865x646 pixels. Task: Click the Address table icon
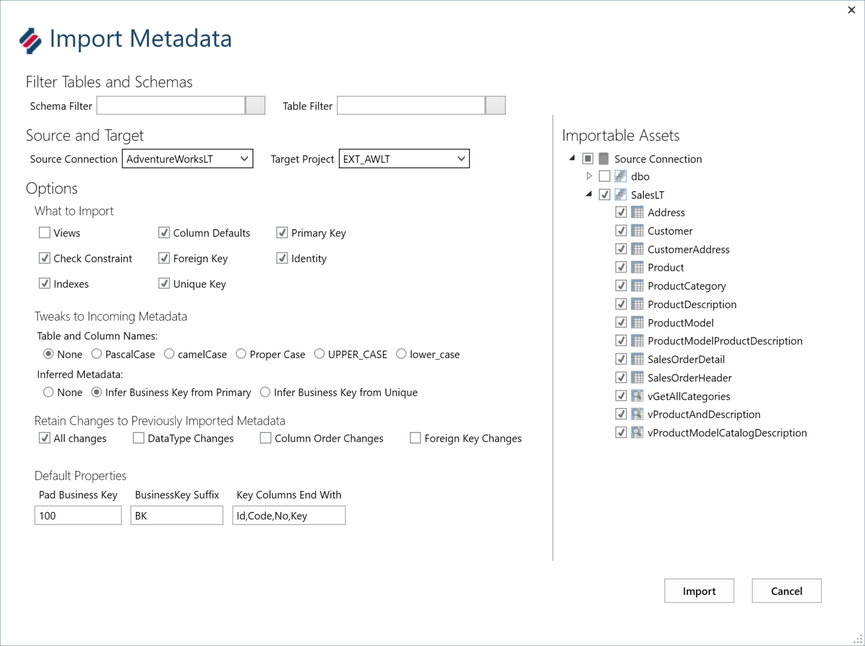click(637, 212)
